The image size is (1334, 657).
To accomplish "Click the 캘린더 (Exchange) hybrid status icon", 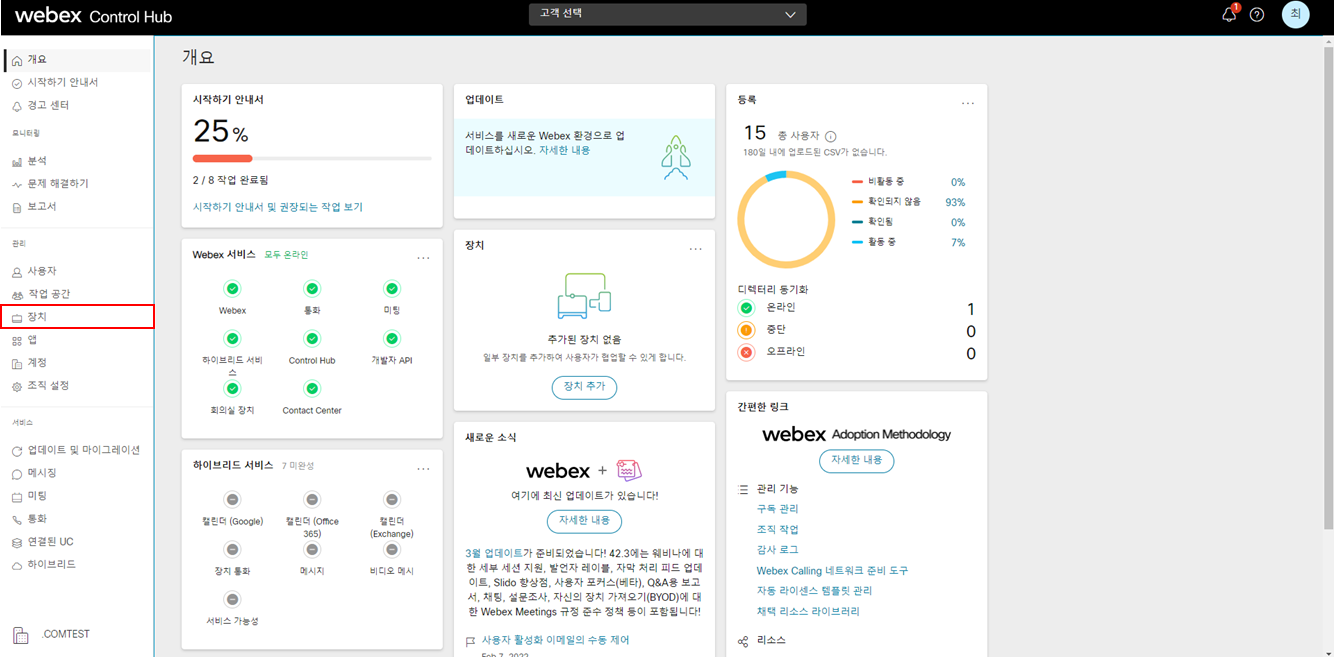I will [x=392, y=499].
